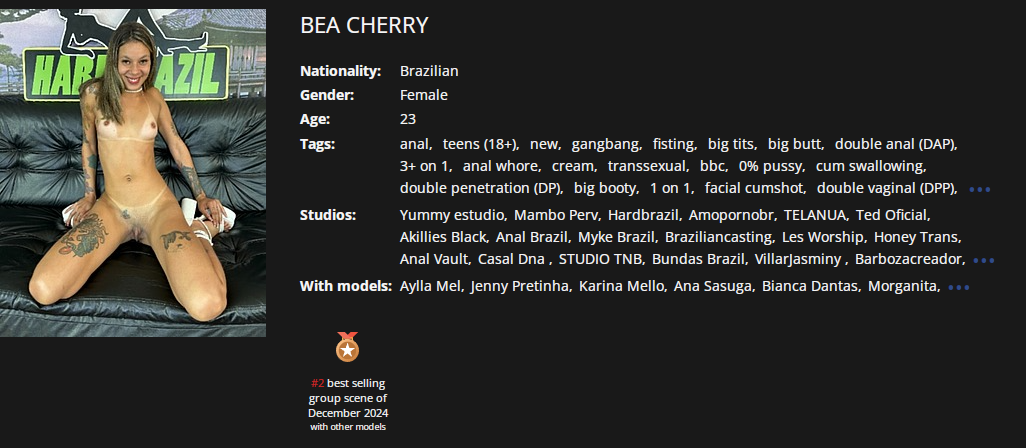1026x448 pixels.
Task: Expand the Studios list ellipsis
Action: click(984, 261)
